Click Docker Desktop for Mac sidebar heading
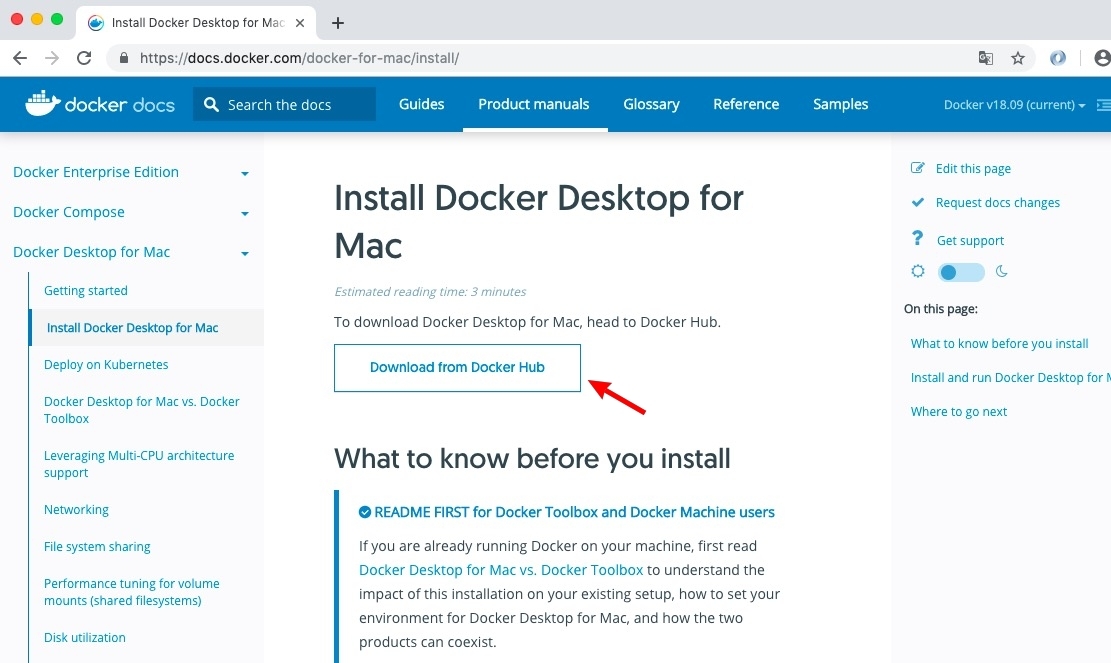 pos(91,252)
